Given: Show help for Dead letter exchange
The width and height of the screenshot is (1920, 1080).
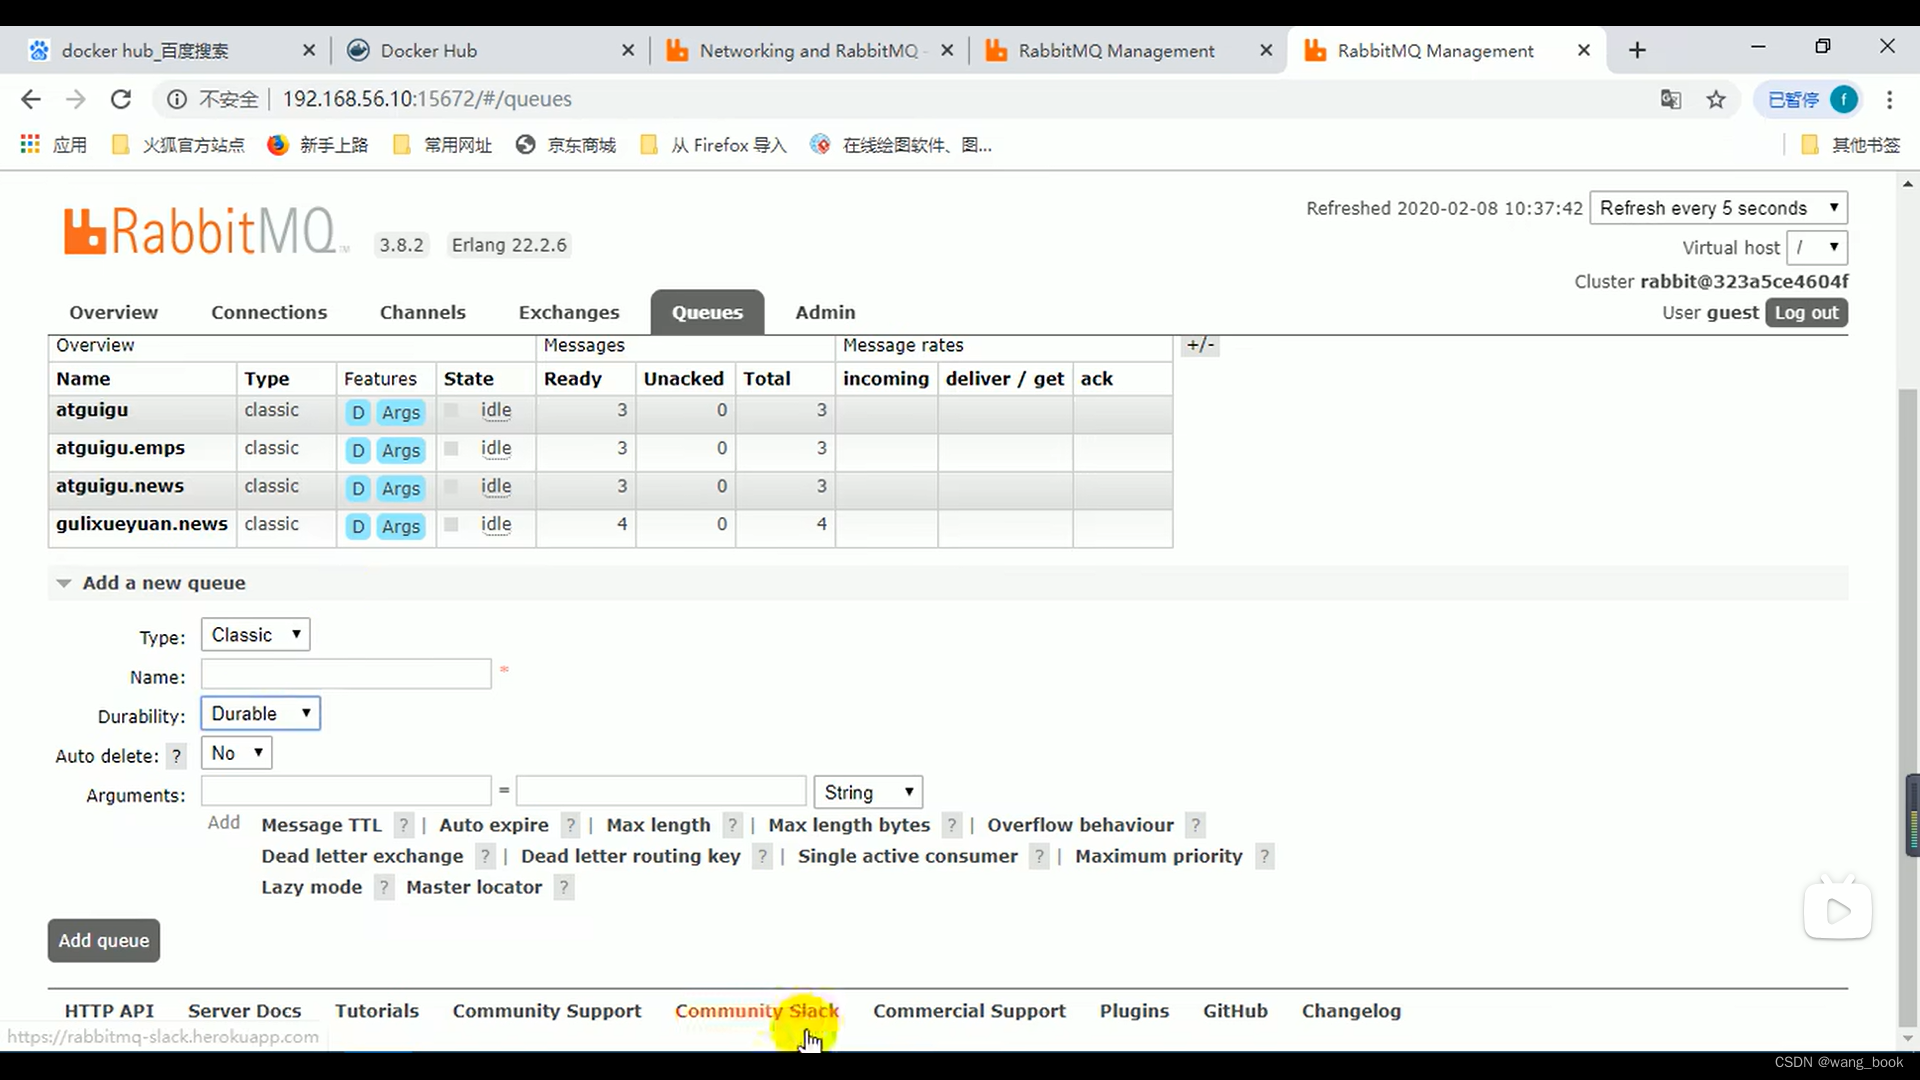Looking at the screenshot, I should [x=485, y=856].
